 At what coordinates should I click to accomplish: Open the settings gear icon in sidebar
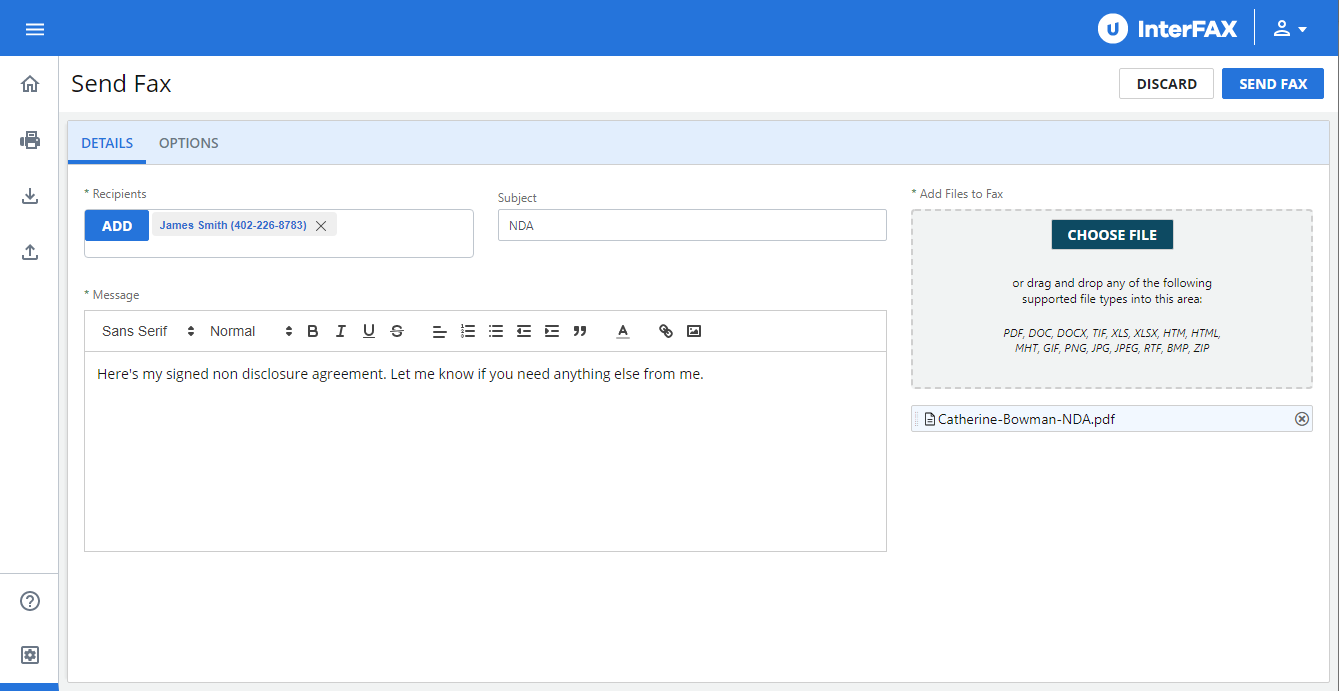pyautogui.click(x=30, y=655)
